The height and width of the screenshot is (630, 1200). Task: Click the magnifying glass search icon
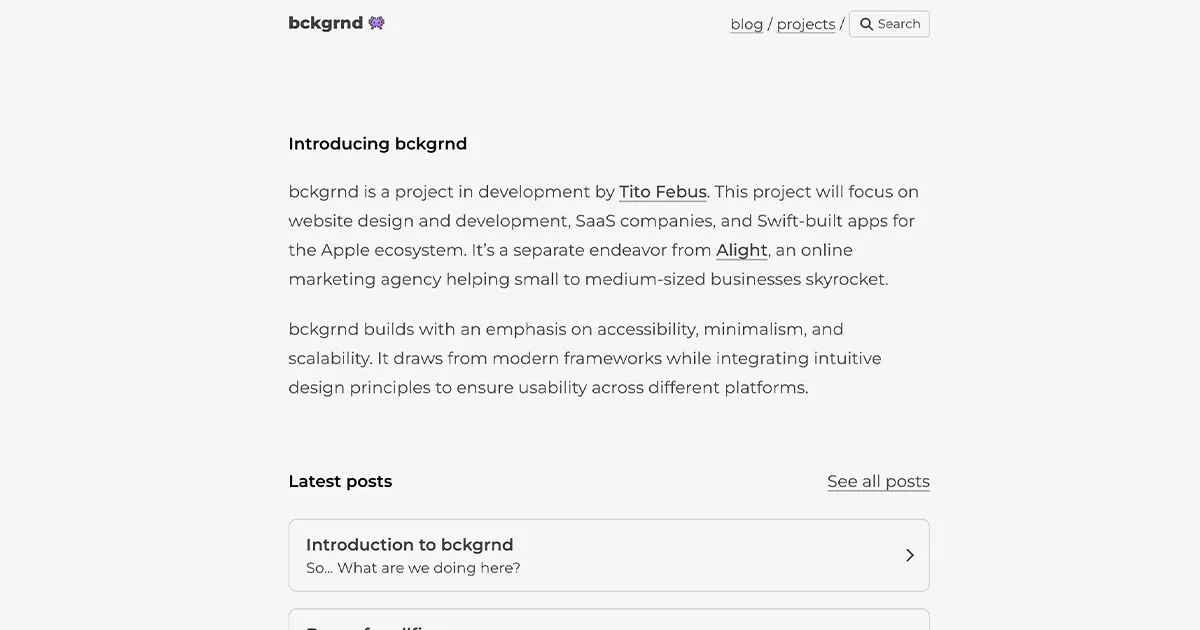tap(867, 24)
